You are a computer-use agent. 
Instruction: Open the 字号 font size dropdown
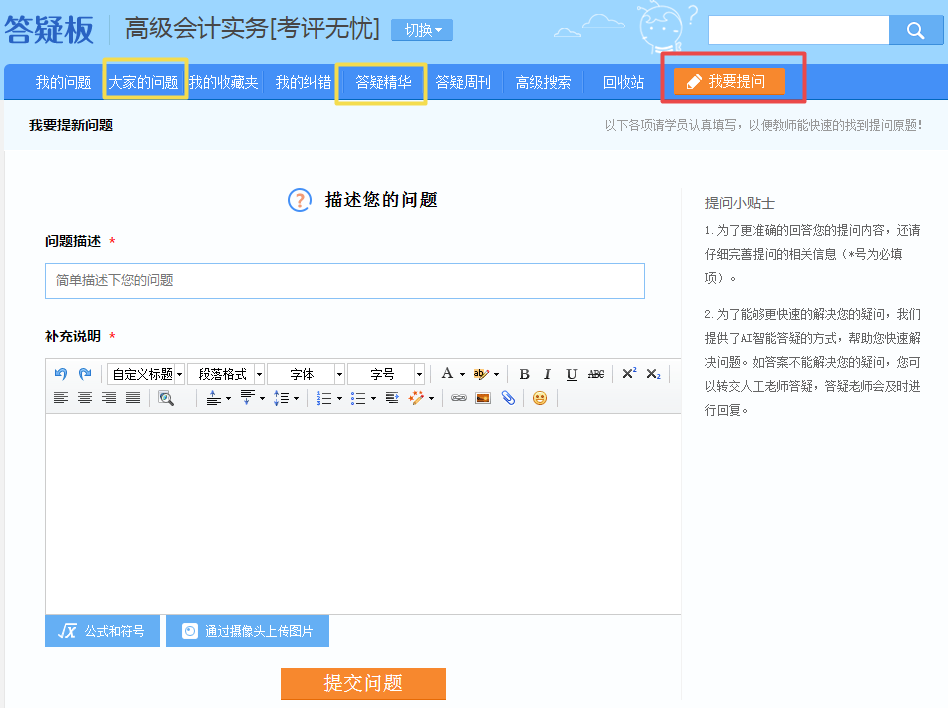pyautogui.click(x=385, y=373)
